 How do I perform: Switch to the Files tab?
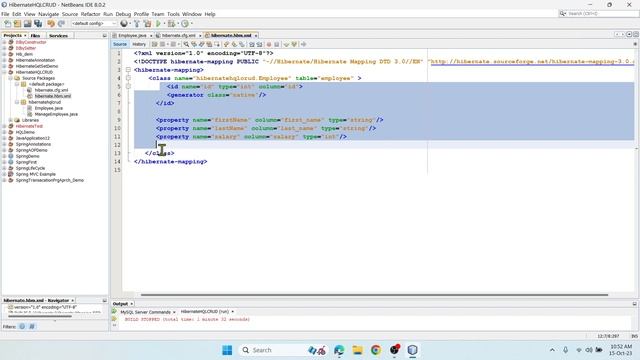coord(36,36)
